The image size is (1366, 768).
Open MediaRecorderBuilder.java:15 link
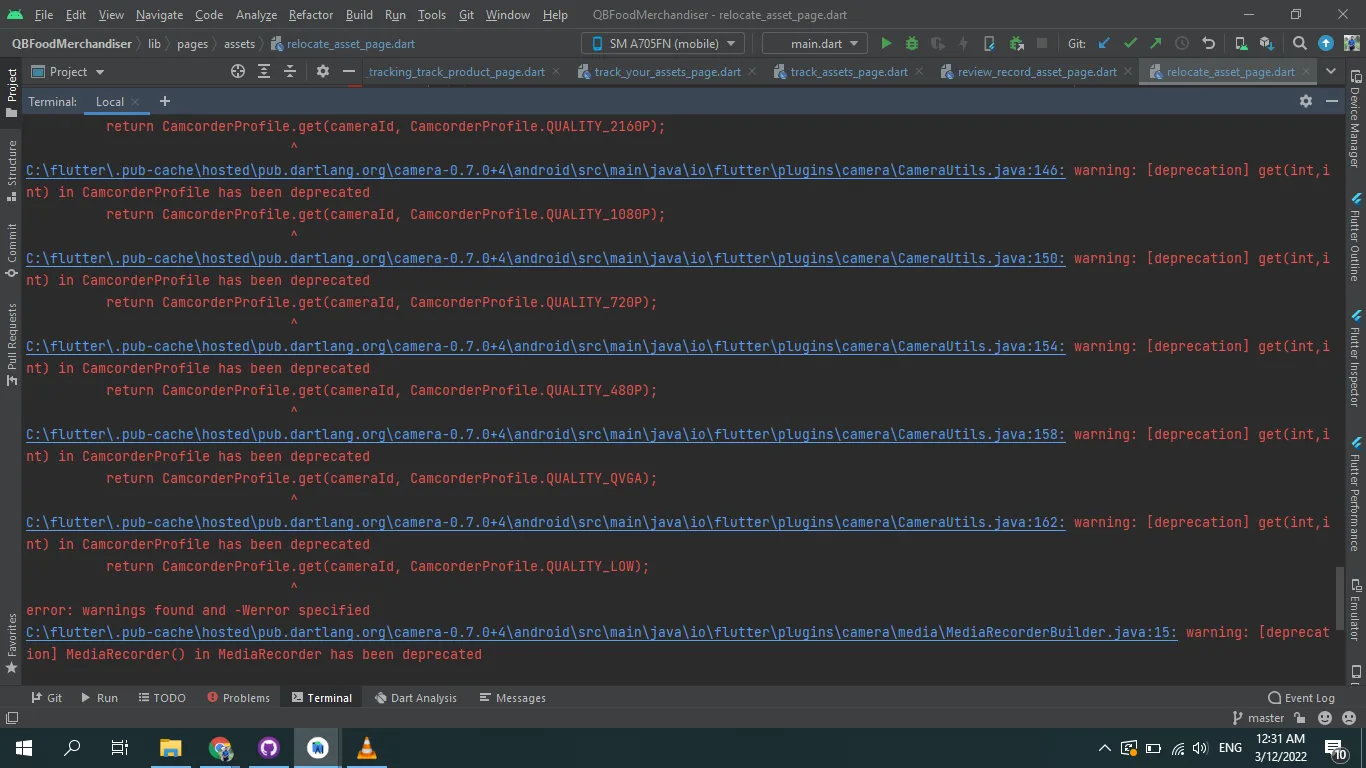tap(602, 632)
